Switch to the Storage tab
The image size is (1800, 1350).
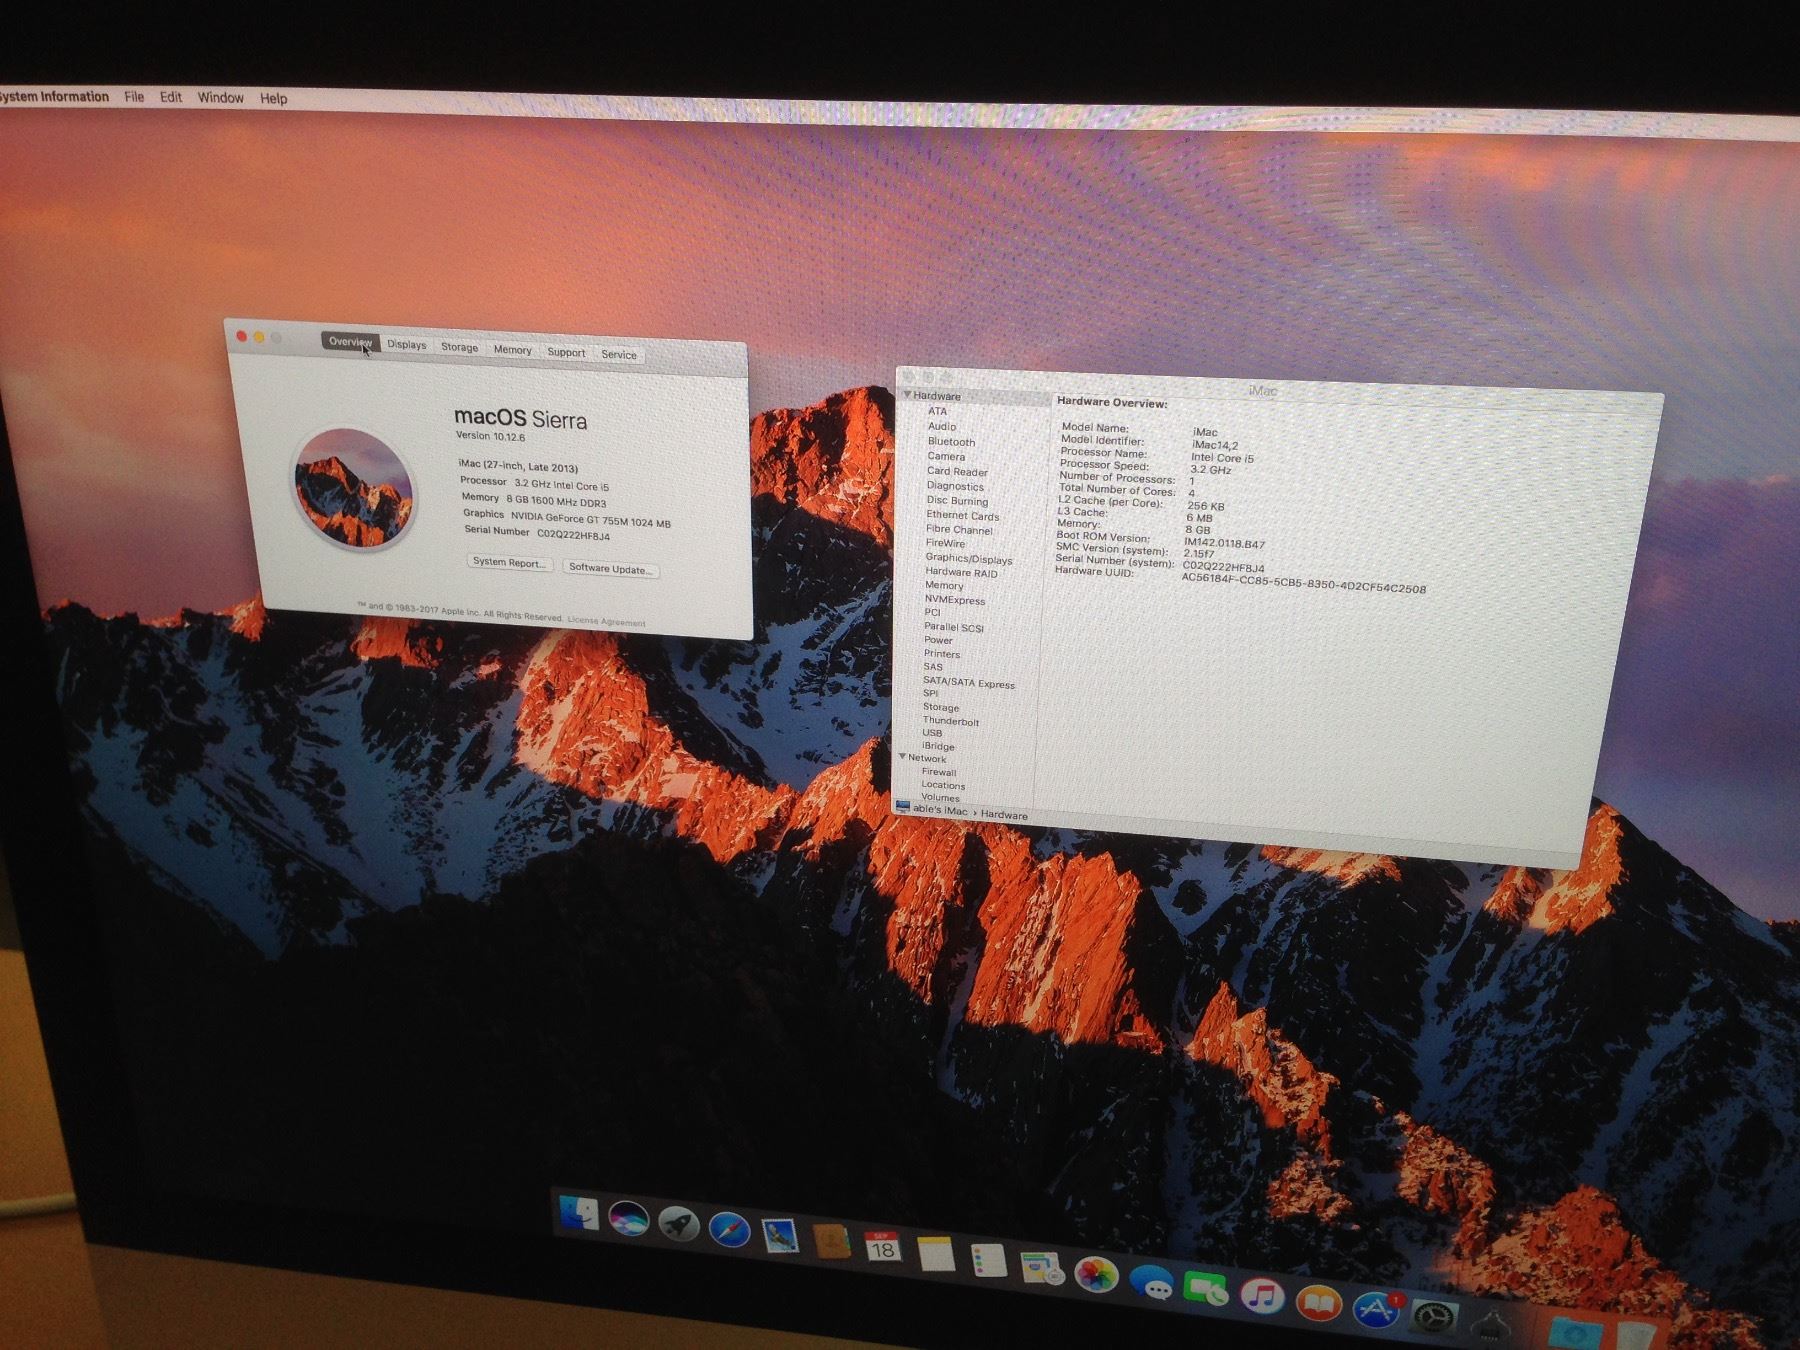459,348
